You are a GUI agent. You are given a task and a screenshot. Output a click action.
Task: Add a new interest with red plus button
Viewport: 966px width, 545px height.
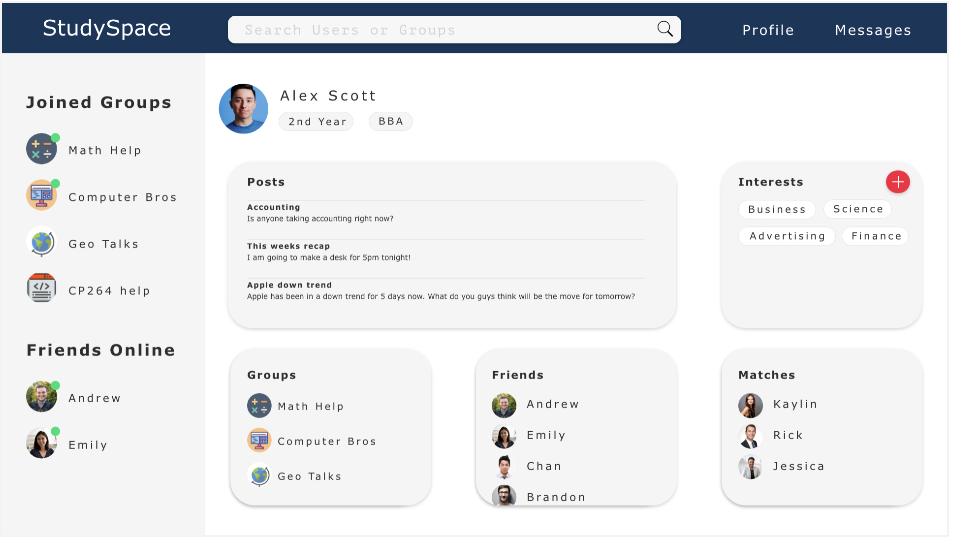click(x=897, y=182)
